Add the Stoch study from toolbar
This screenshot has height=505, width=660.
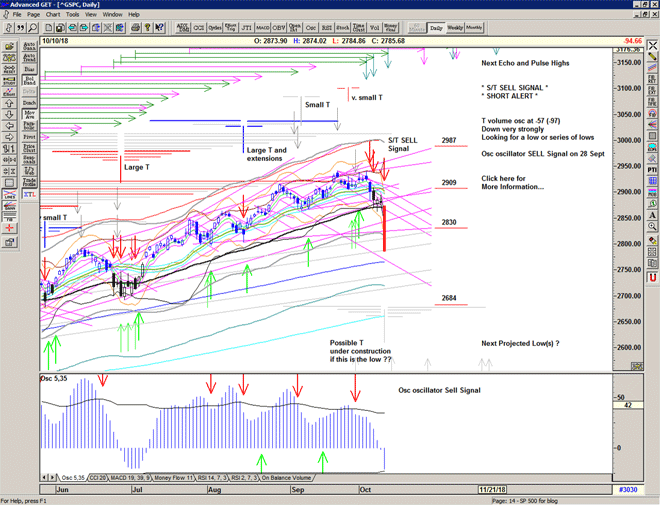coord(343,27)
